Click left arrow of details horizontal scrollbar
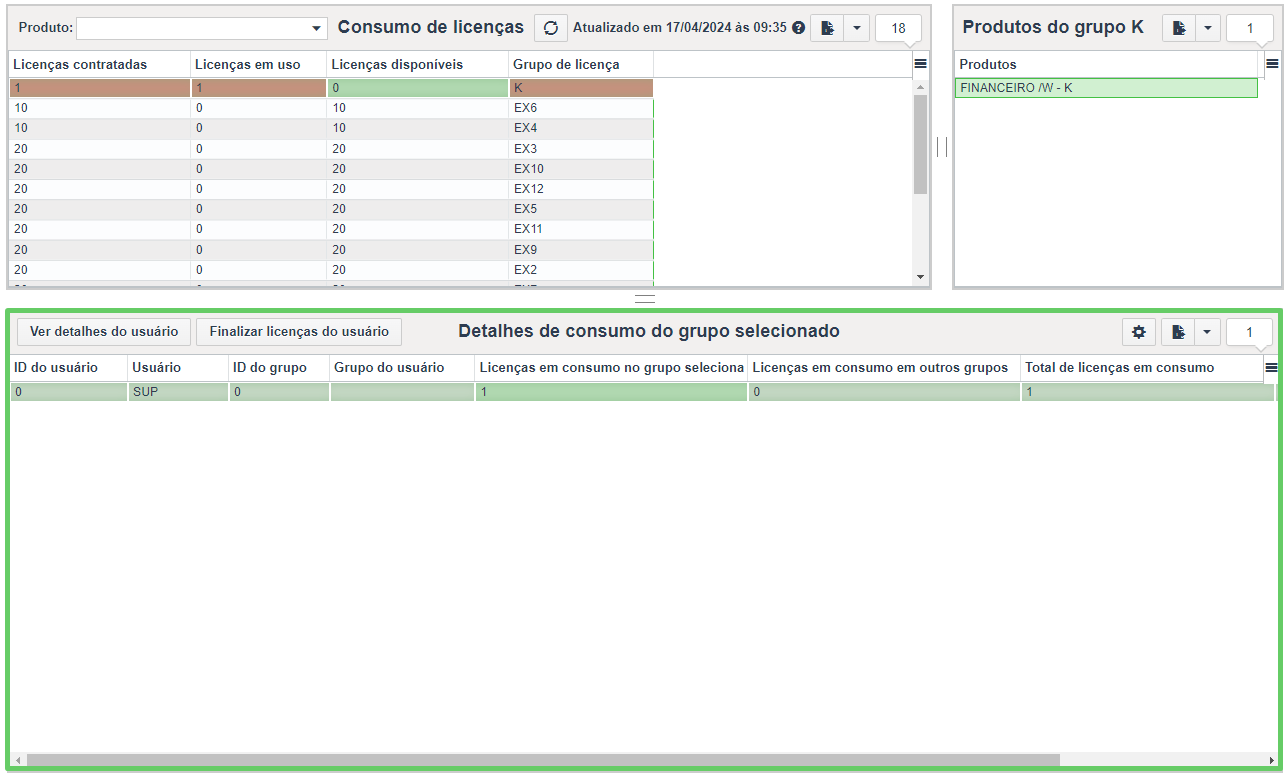Viewport: 1287px width, 776px height. pos(18,760)
